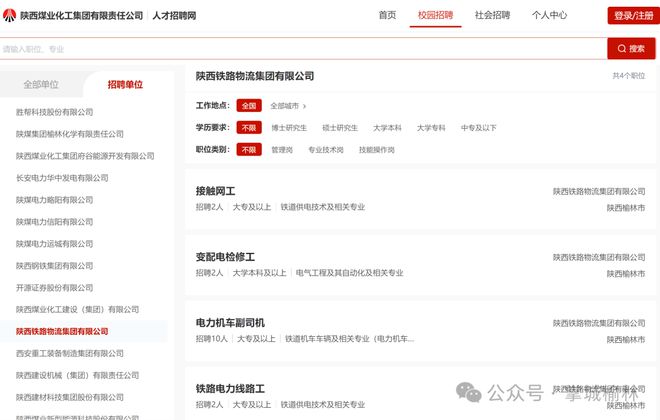Filter by 大学专科 education

[x=431, y=128]
